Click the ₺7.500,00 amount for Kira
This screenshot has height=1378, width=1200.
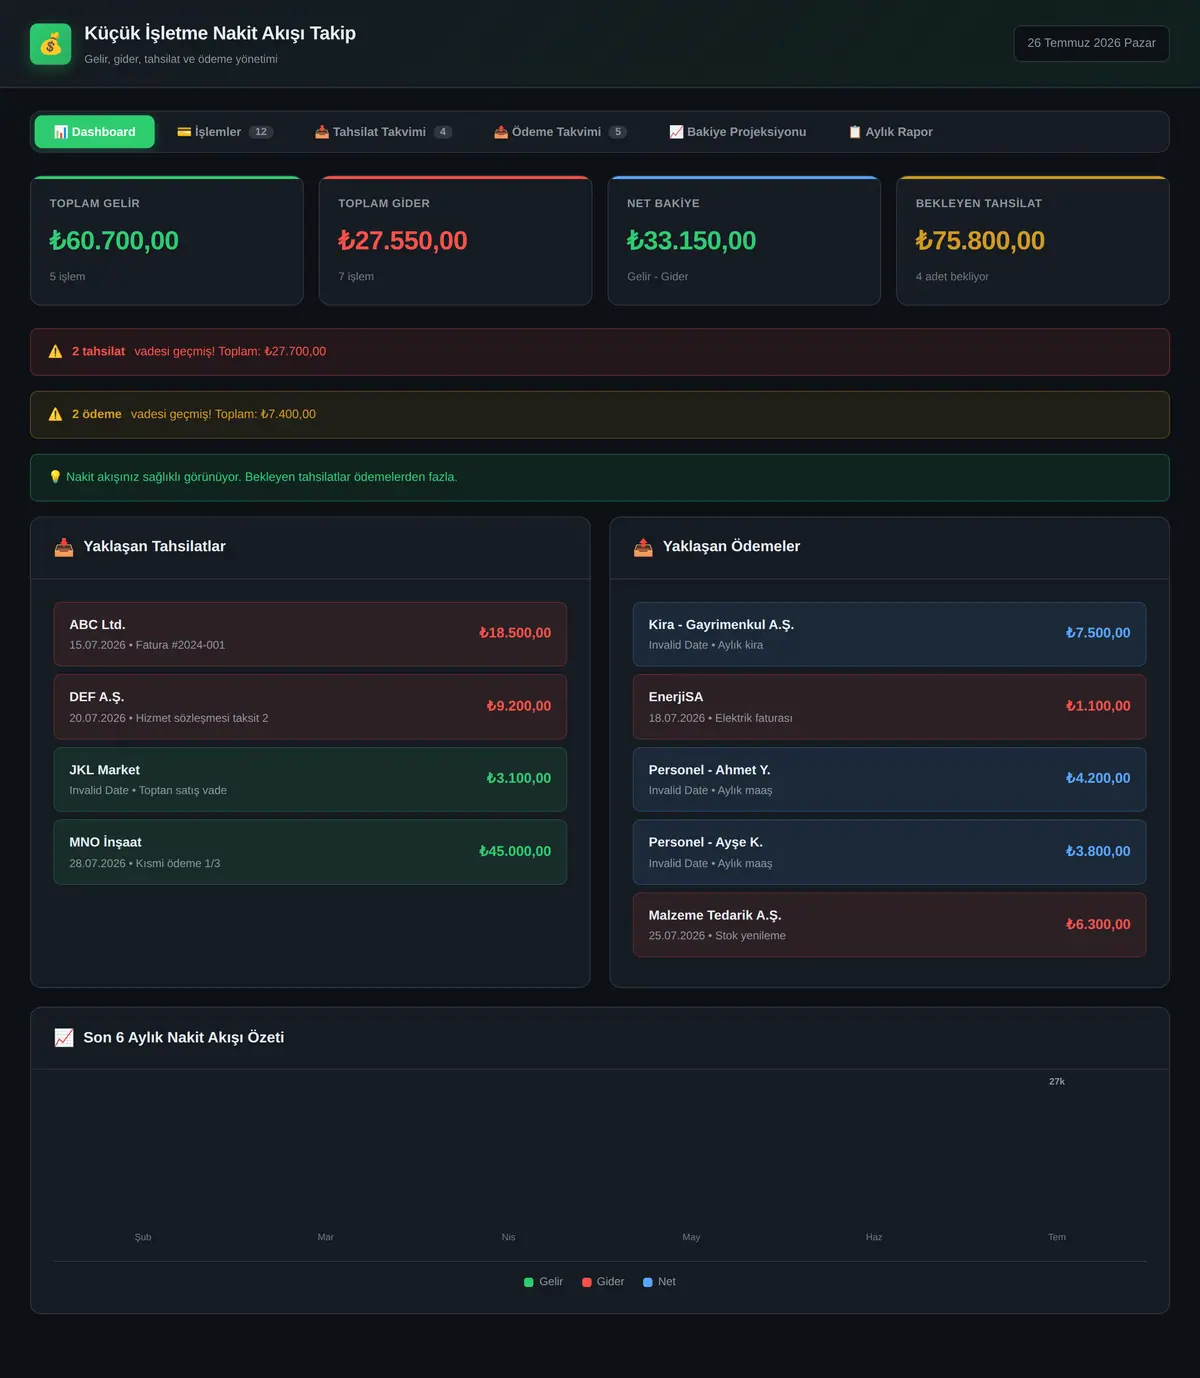coord(1098,633)
